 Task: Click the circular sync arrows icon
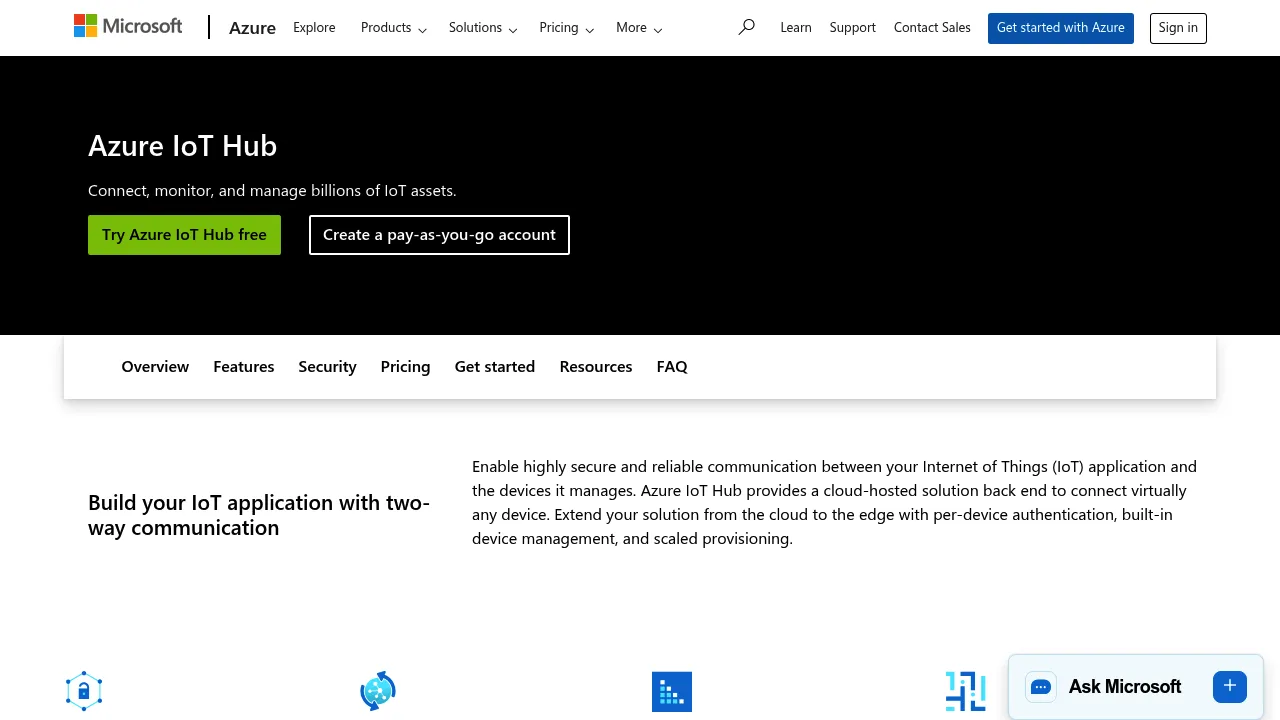coord(378,691)
